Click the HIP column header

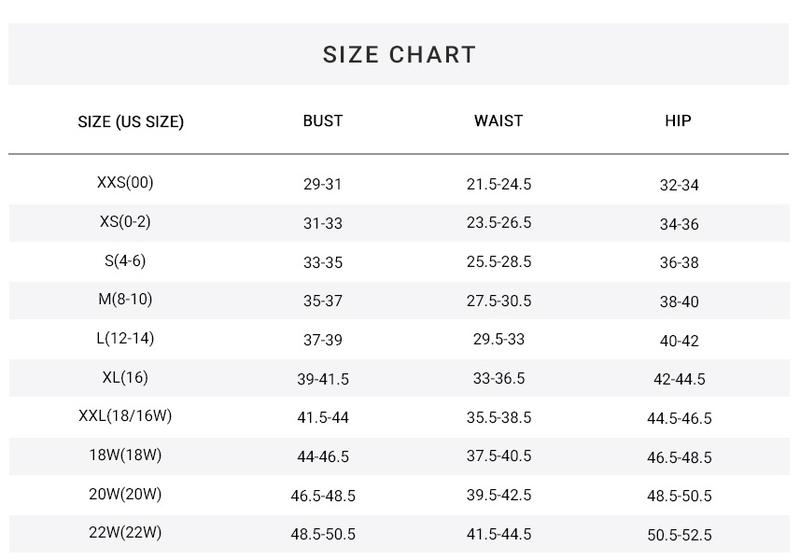[x=678, y=121]
